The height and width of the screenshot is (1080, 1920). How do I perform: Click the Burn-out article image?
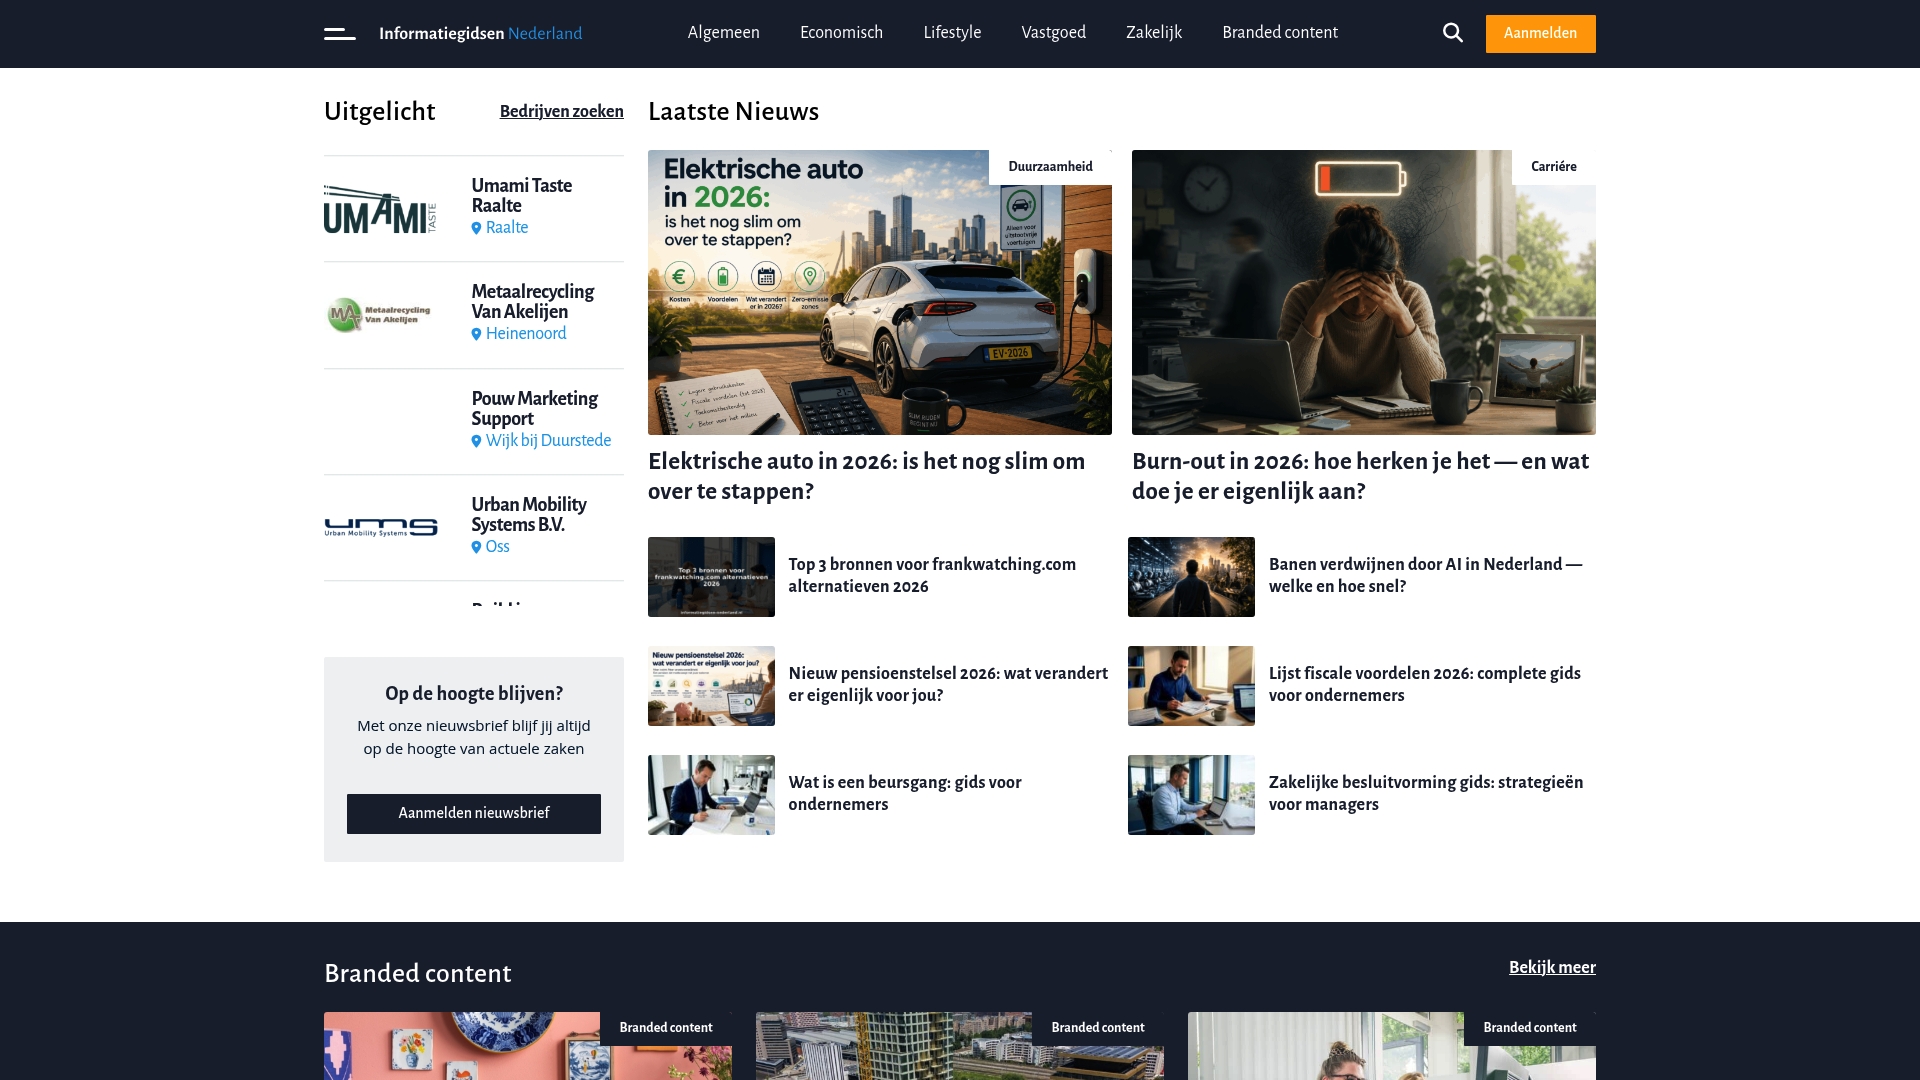1364,292
